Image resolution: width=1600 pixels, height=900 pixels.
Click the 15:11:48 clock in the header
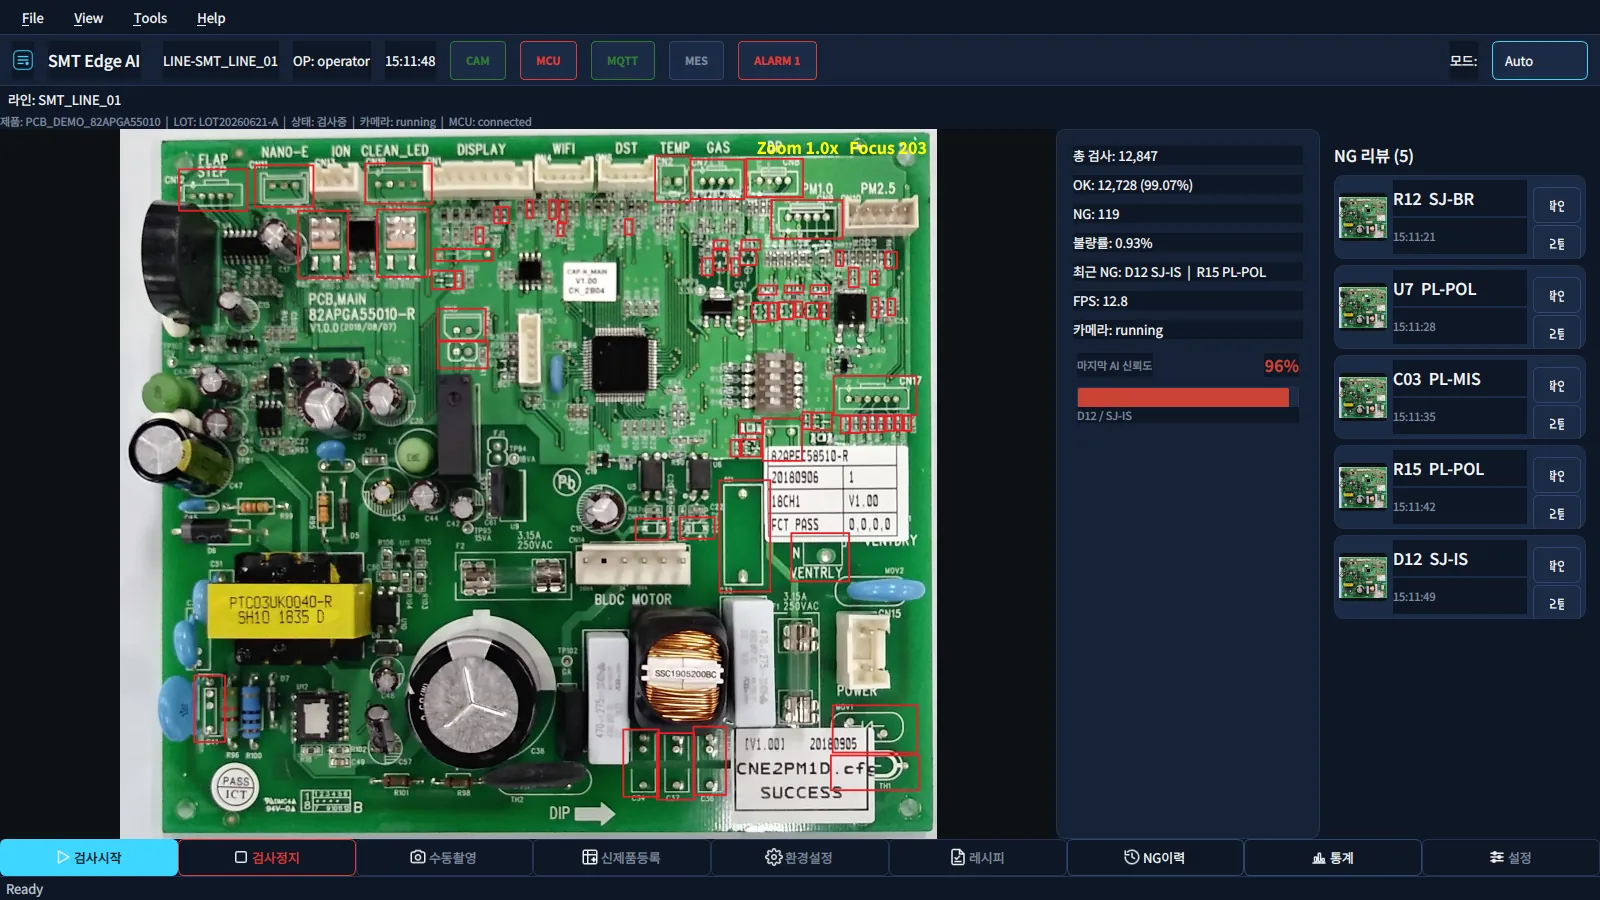(x=410, y=61)
